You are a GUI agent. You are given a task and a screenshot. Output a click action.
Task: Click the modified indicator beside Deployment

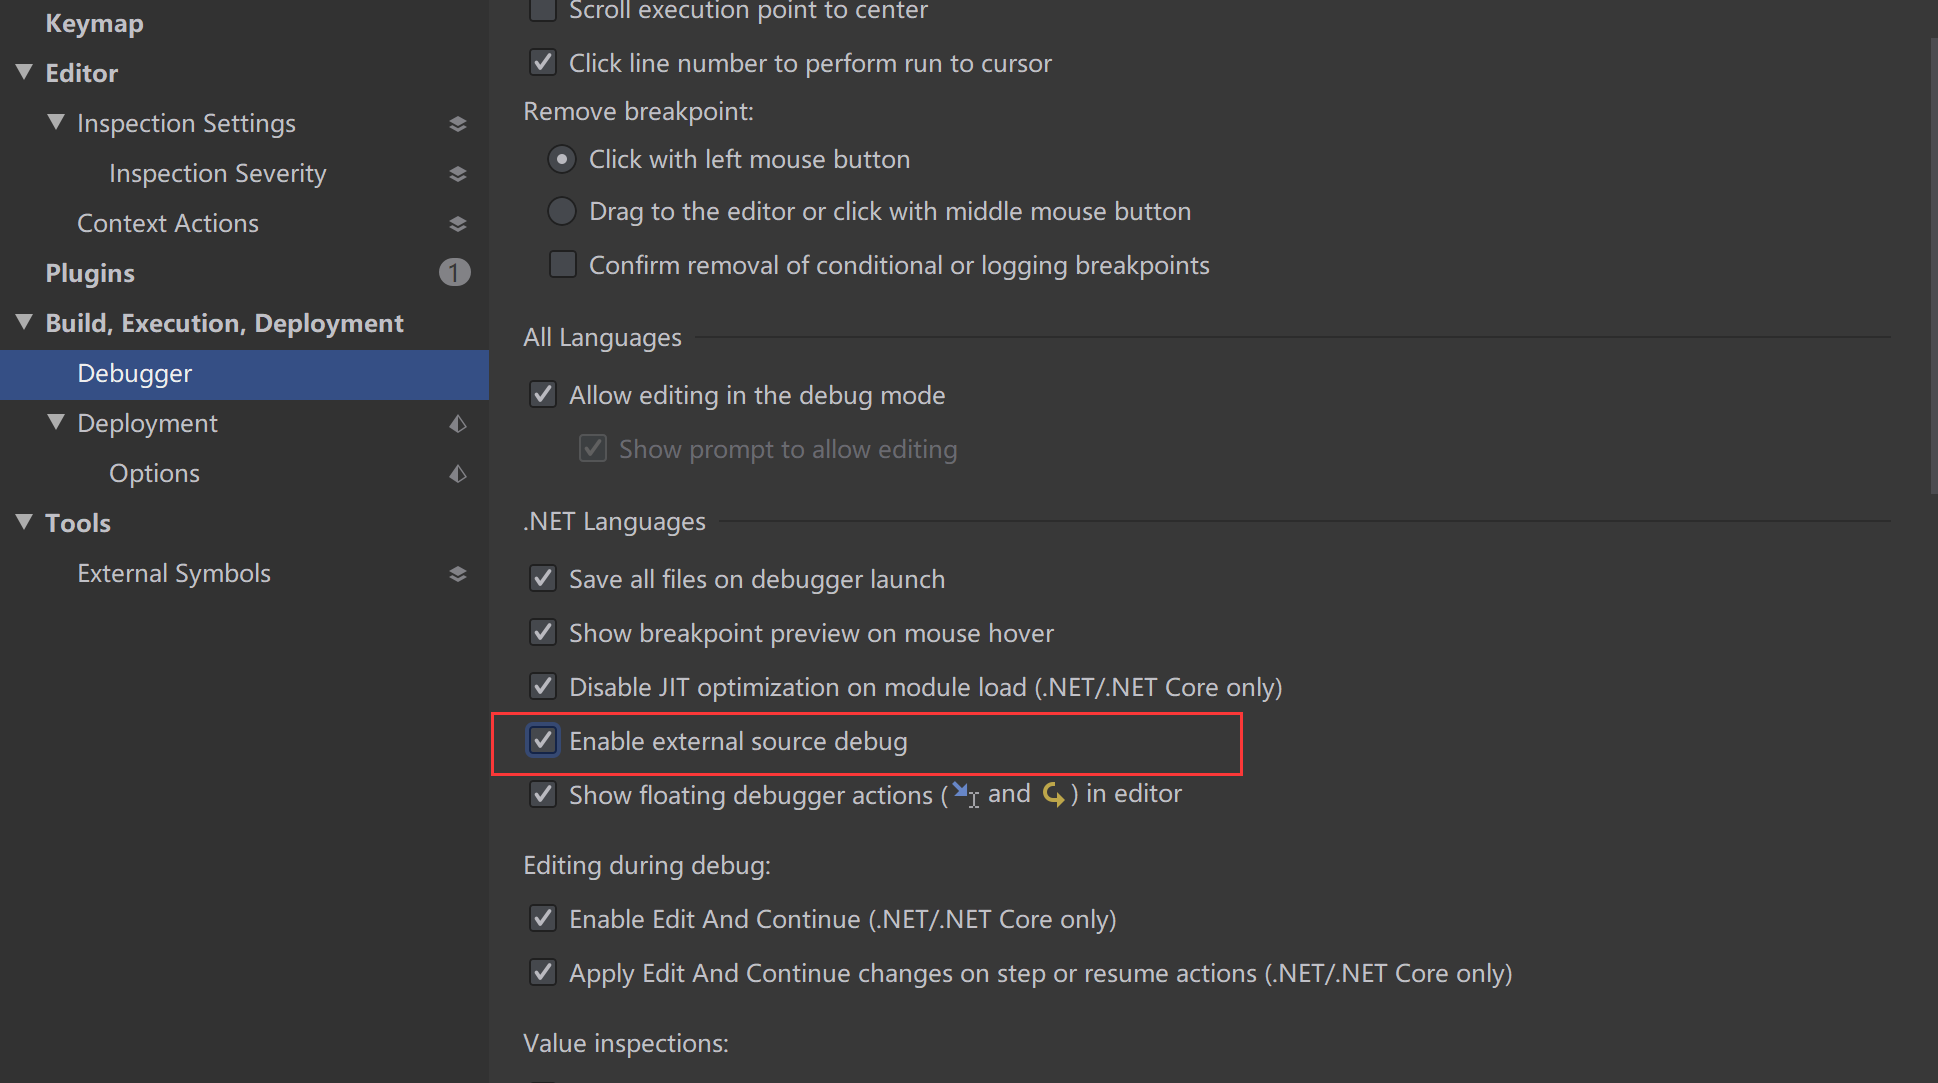pos(458,423)
